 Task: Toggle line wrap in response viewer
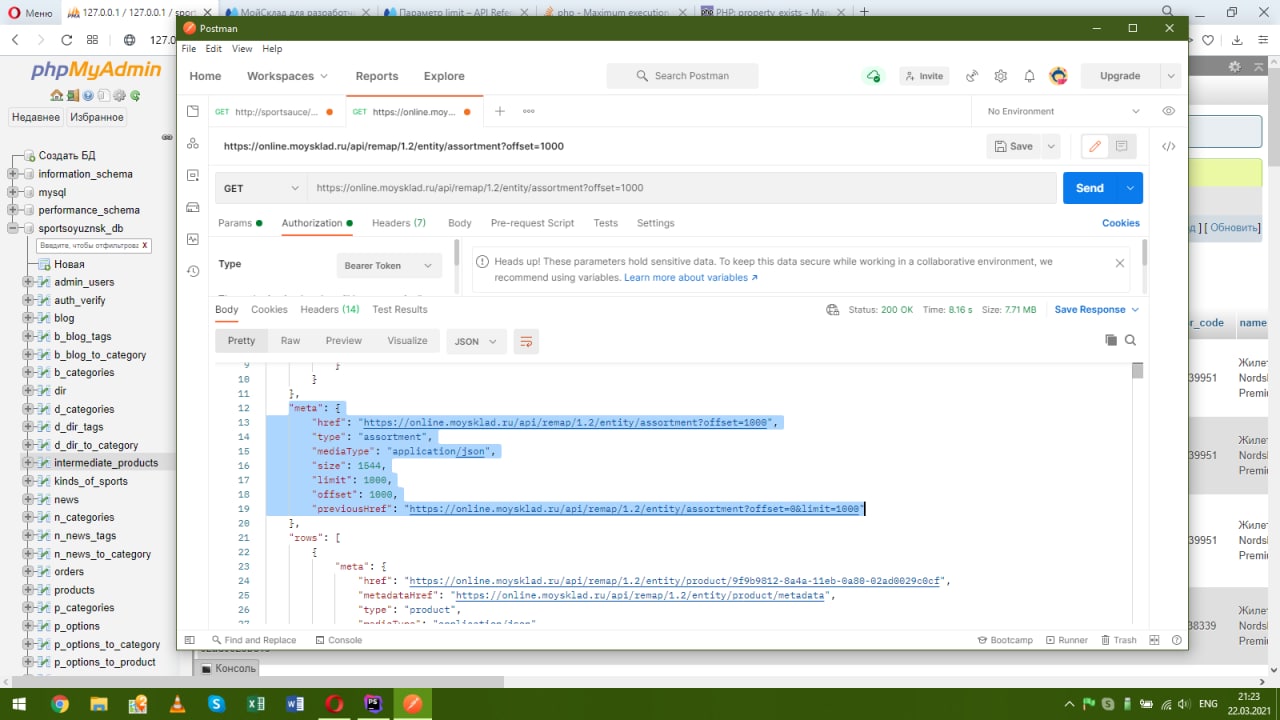(526, 341)
